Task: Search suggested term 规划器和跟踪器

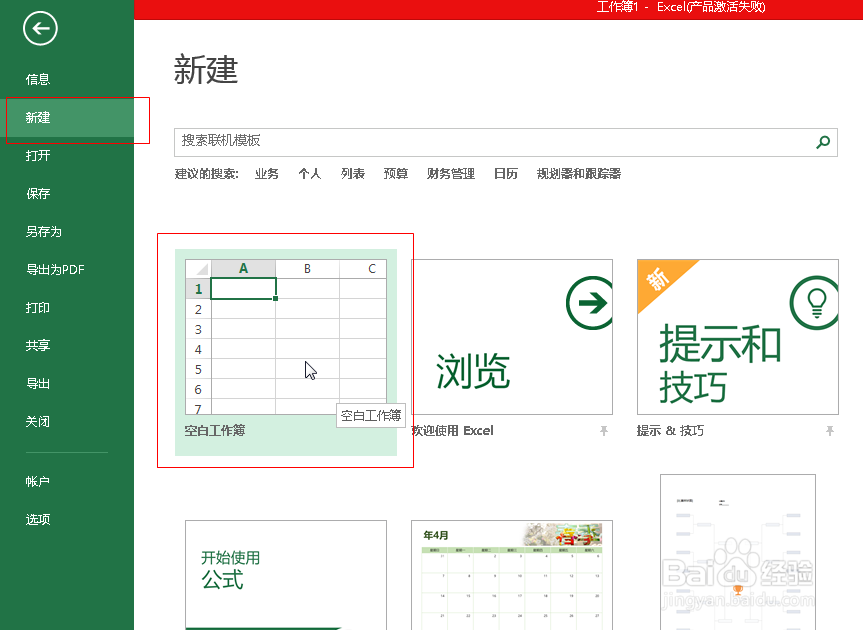Action: click(x=579, y=174)
